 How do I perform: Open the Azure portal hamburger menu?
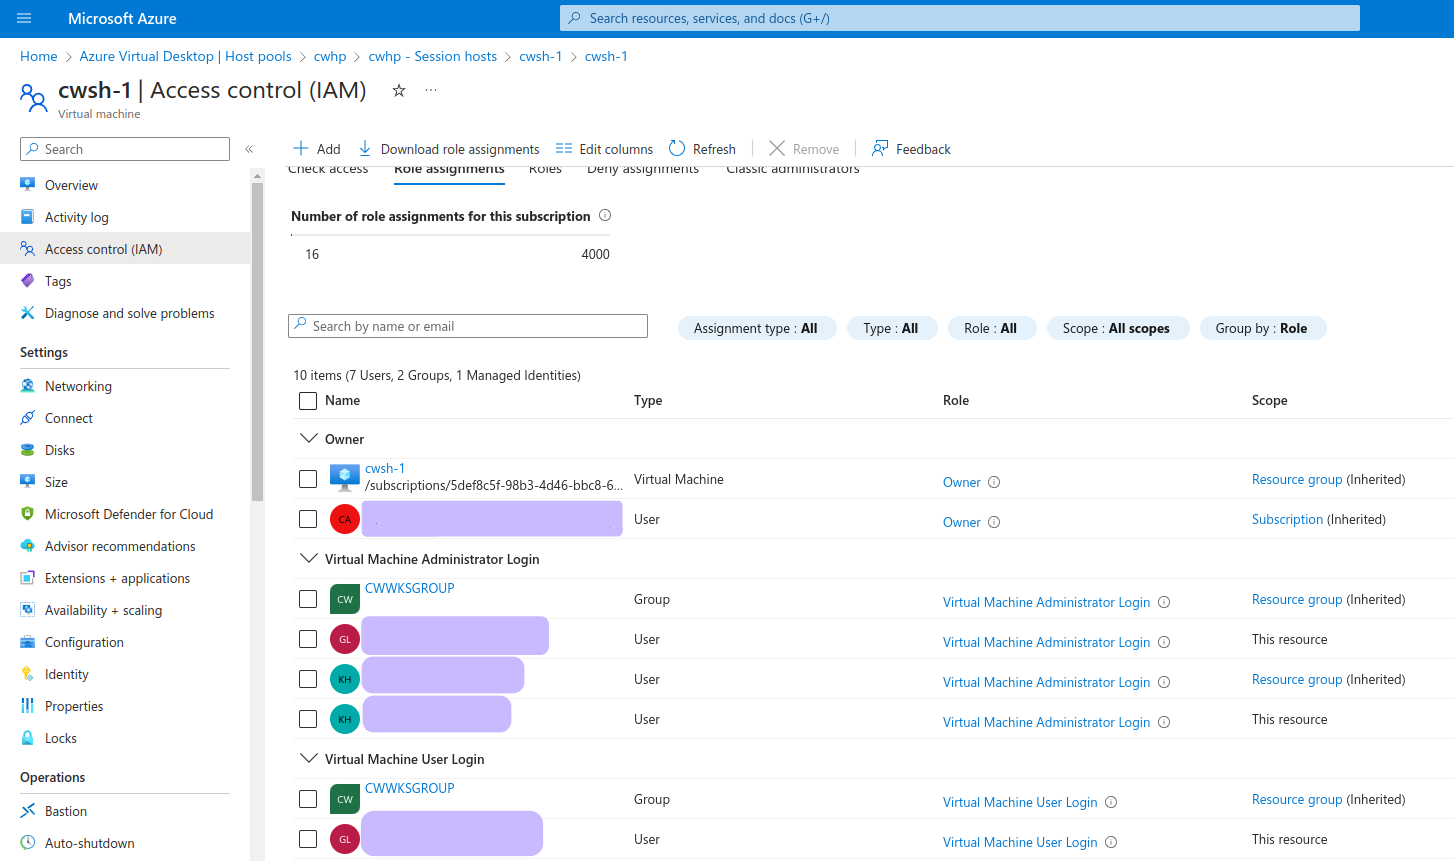click(24, 18)
